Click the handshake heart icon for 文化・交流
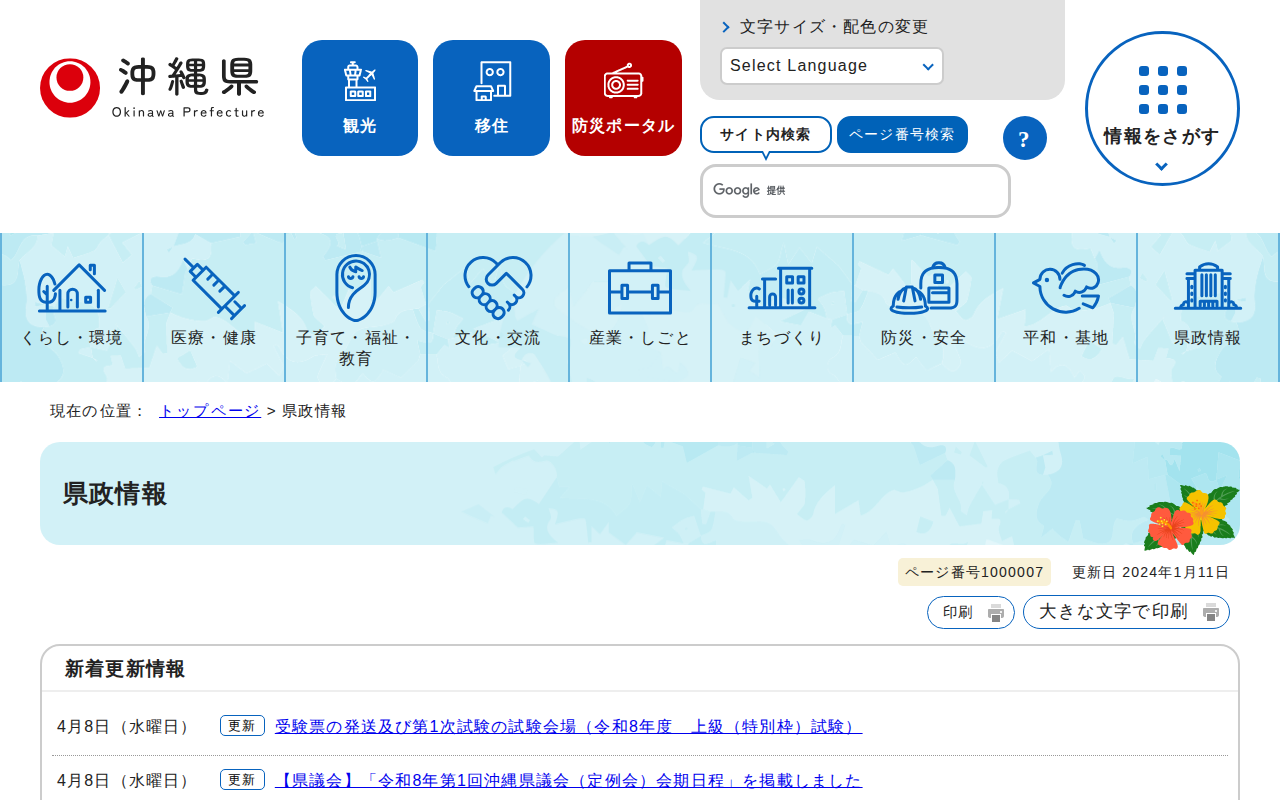Viewport: 1280px width, 800px height. (x=498, y=288)
